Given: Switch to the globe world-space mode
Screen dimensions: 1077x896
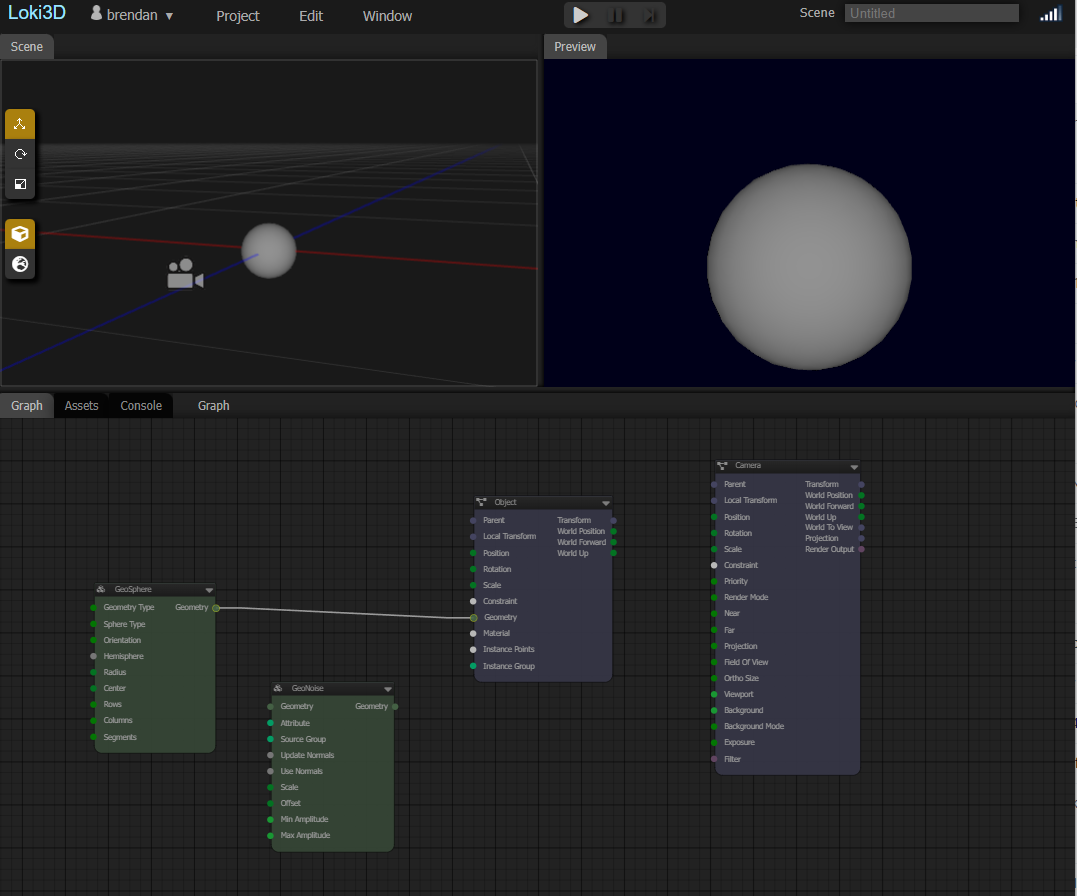Looking at the screenshot, I should (20, 264).
